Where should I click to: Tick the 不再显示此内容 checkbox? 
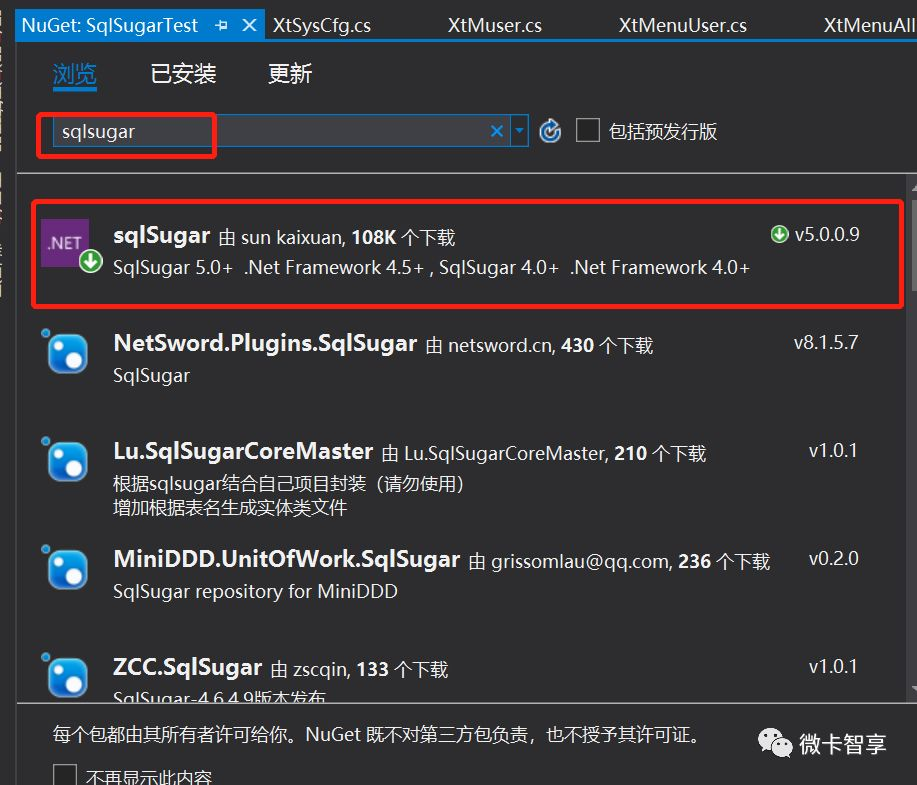tap(65, 774)
